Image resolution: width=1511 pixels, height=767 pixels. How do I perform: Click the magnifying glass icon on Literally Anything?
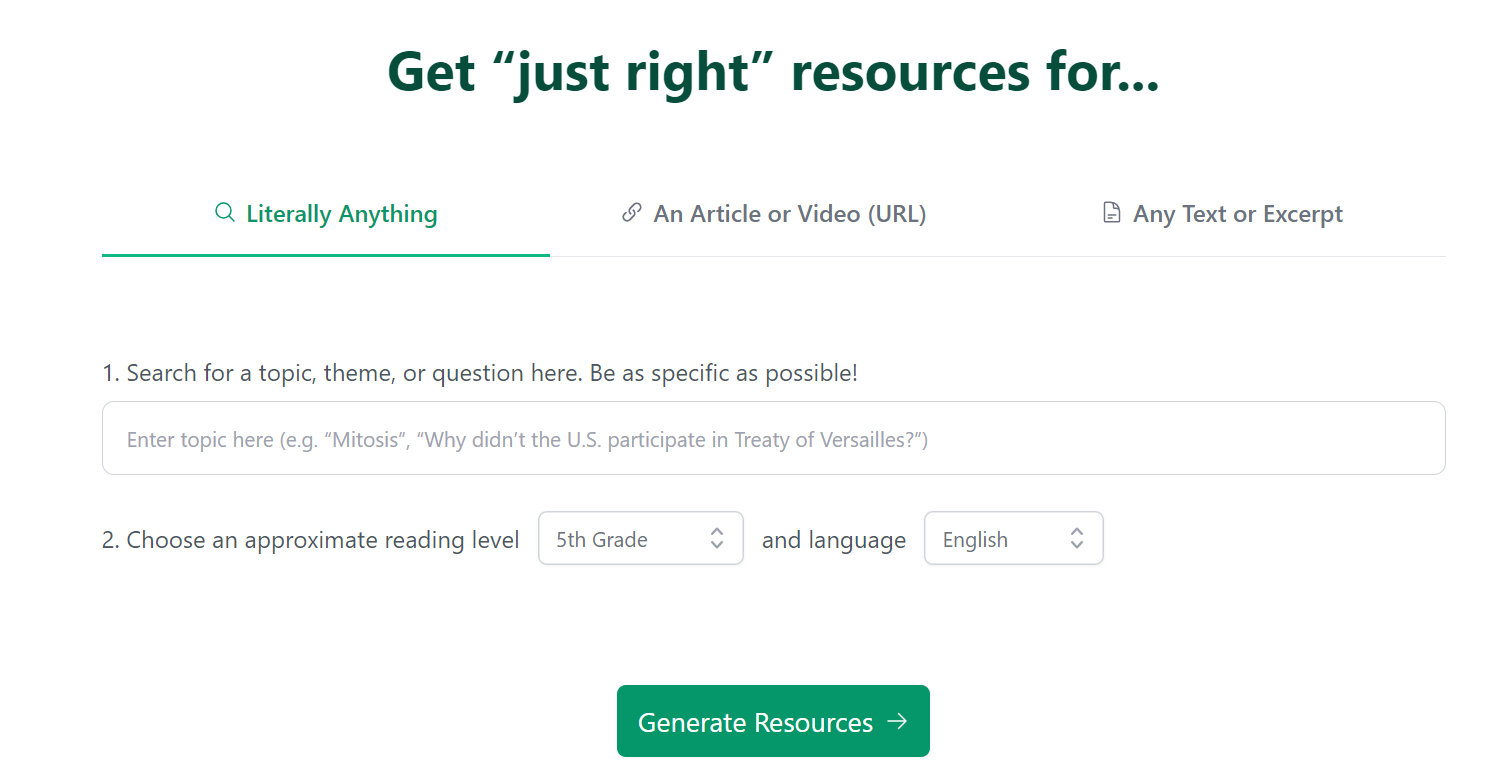point(225,213)
